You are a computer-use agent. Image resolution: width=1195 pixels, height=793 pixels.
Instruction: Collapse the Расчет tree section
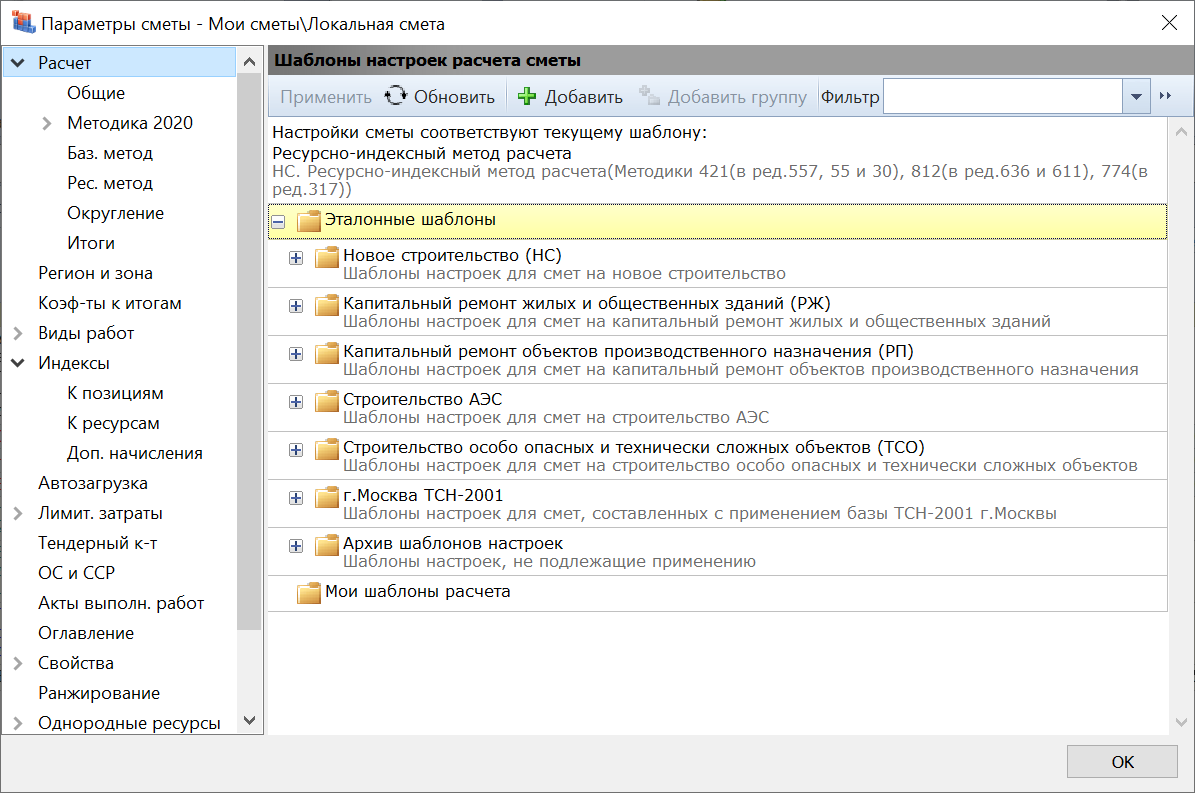pos(18,62)
